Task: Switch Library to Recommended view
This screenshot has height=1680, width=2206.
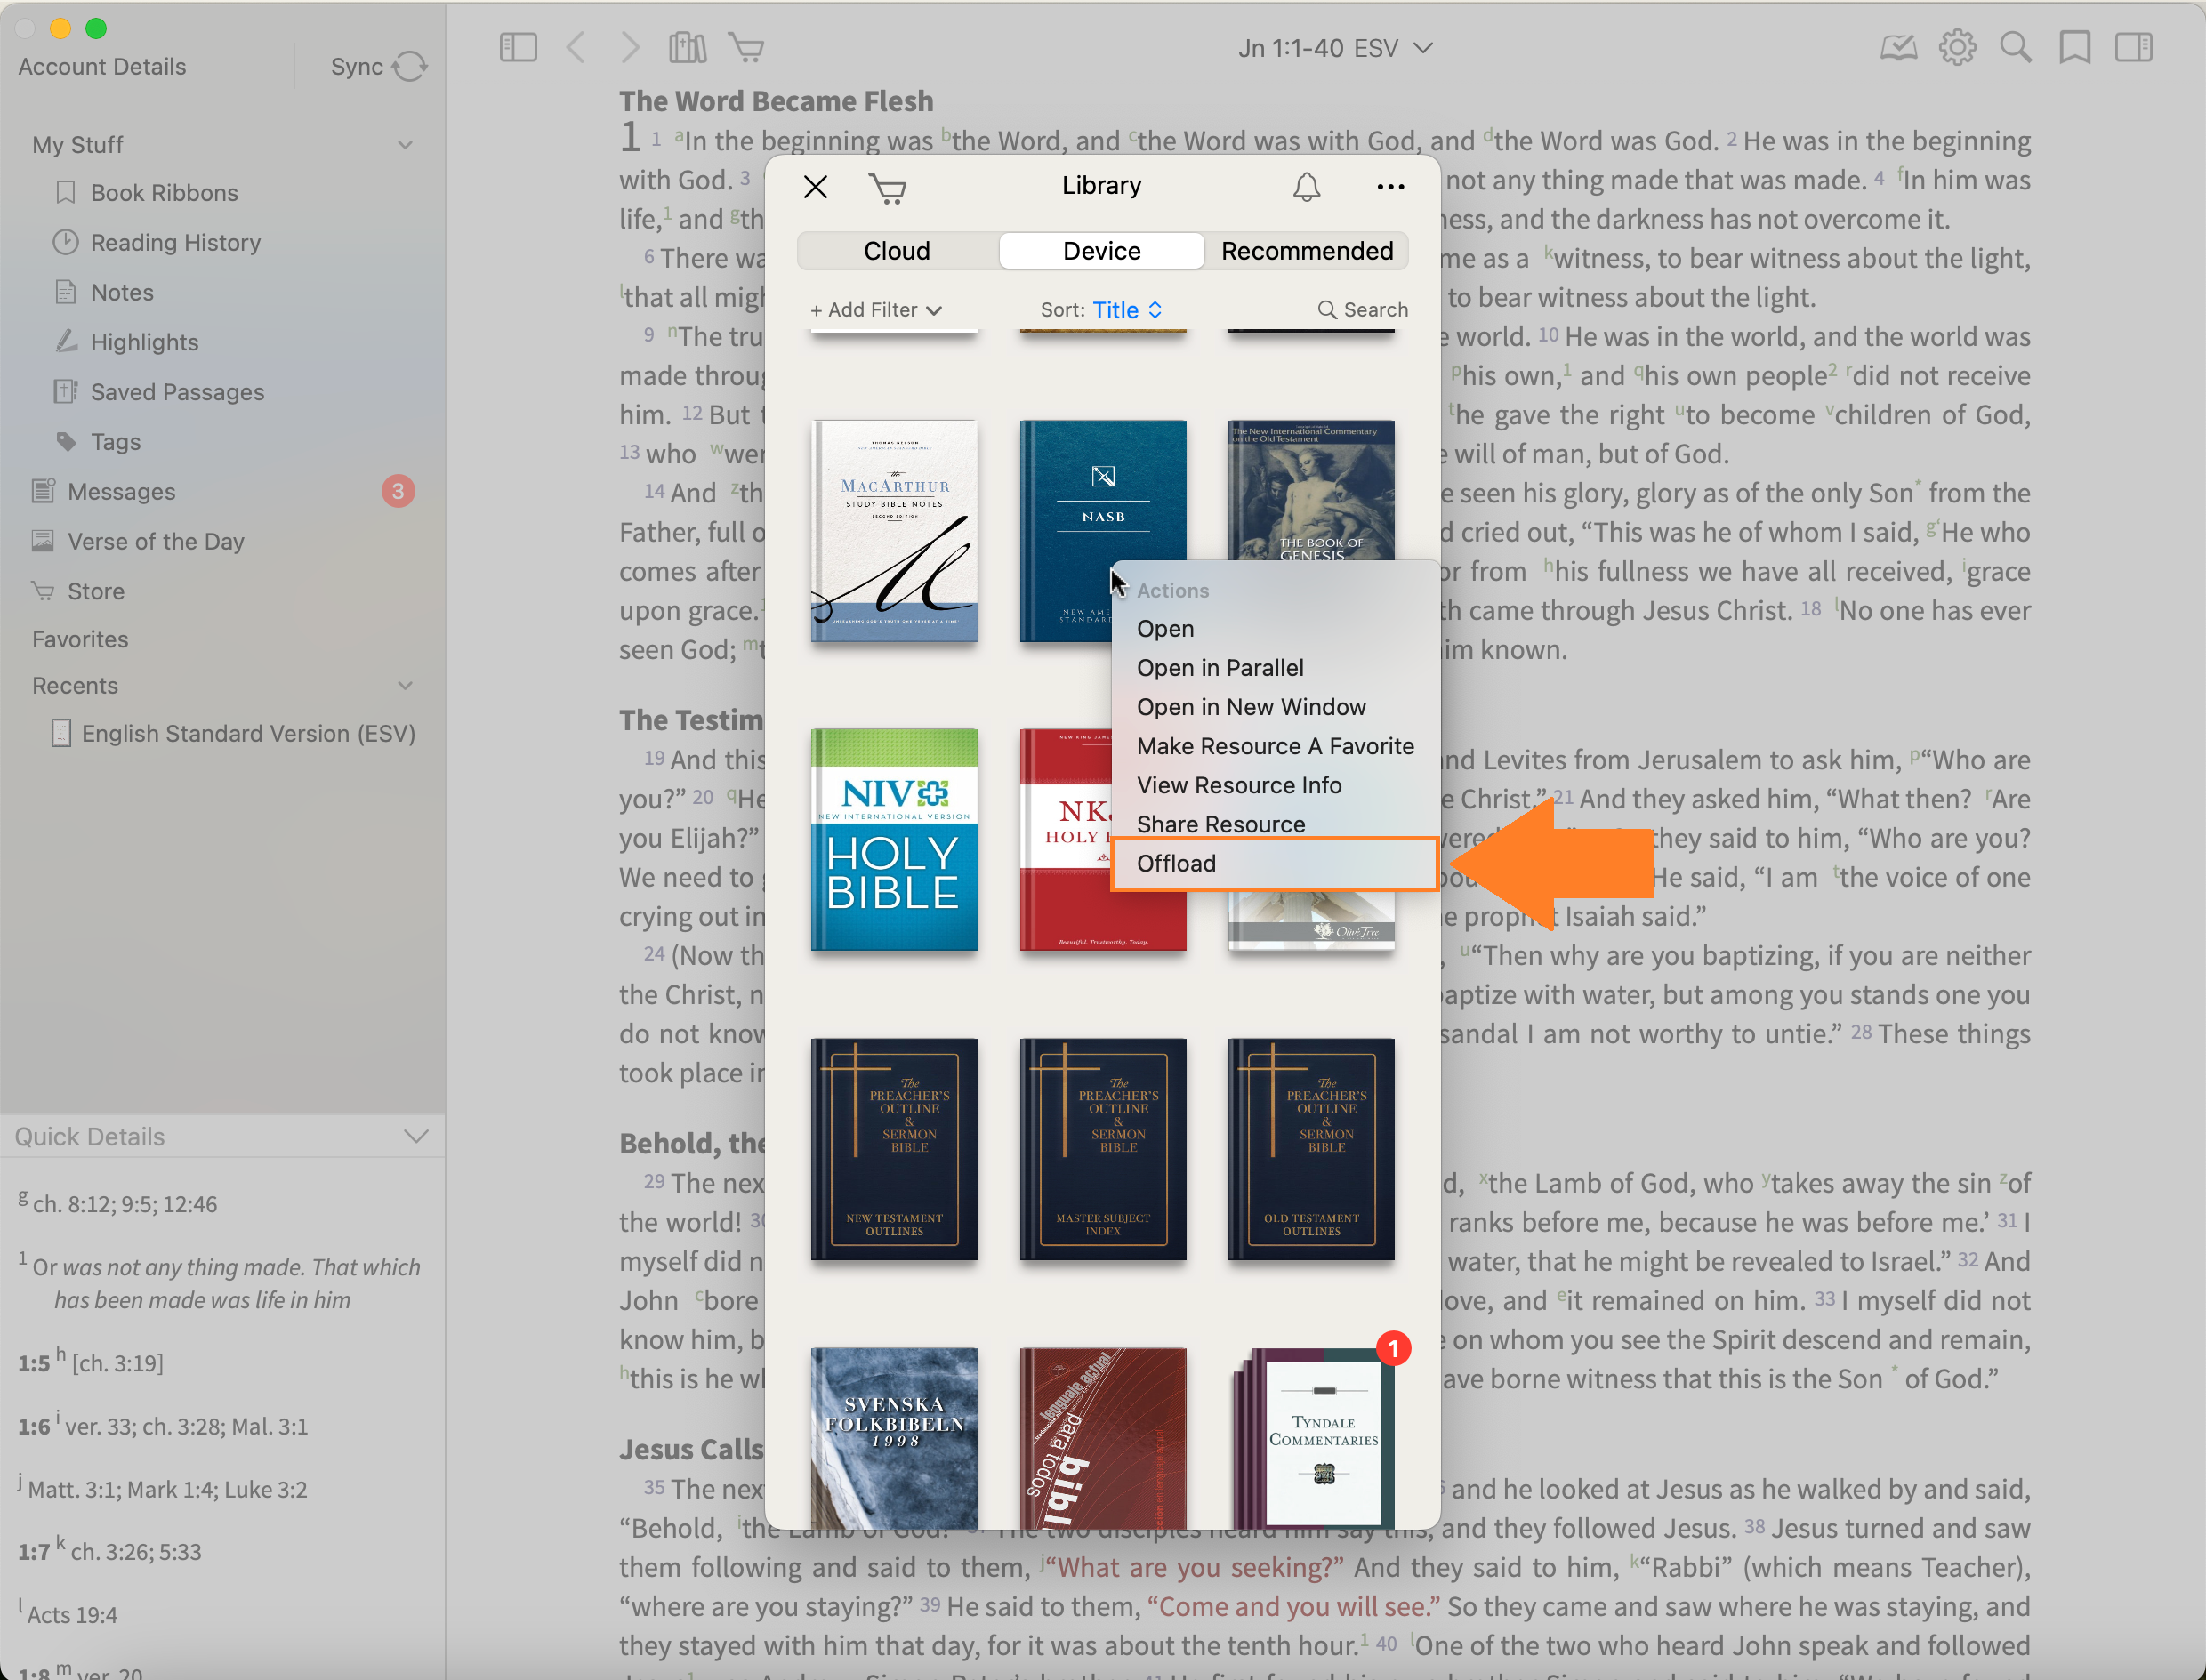Action: click(x=1306, y=251)
